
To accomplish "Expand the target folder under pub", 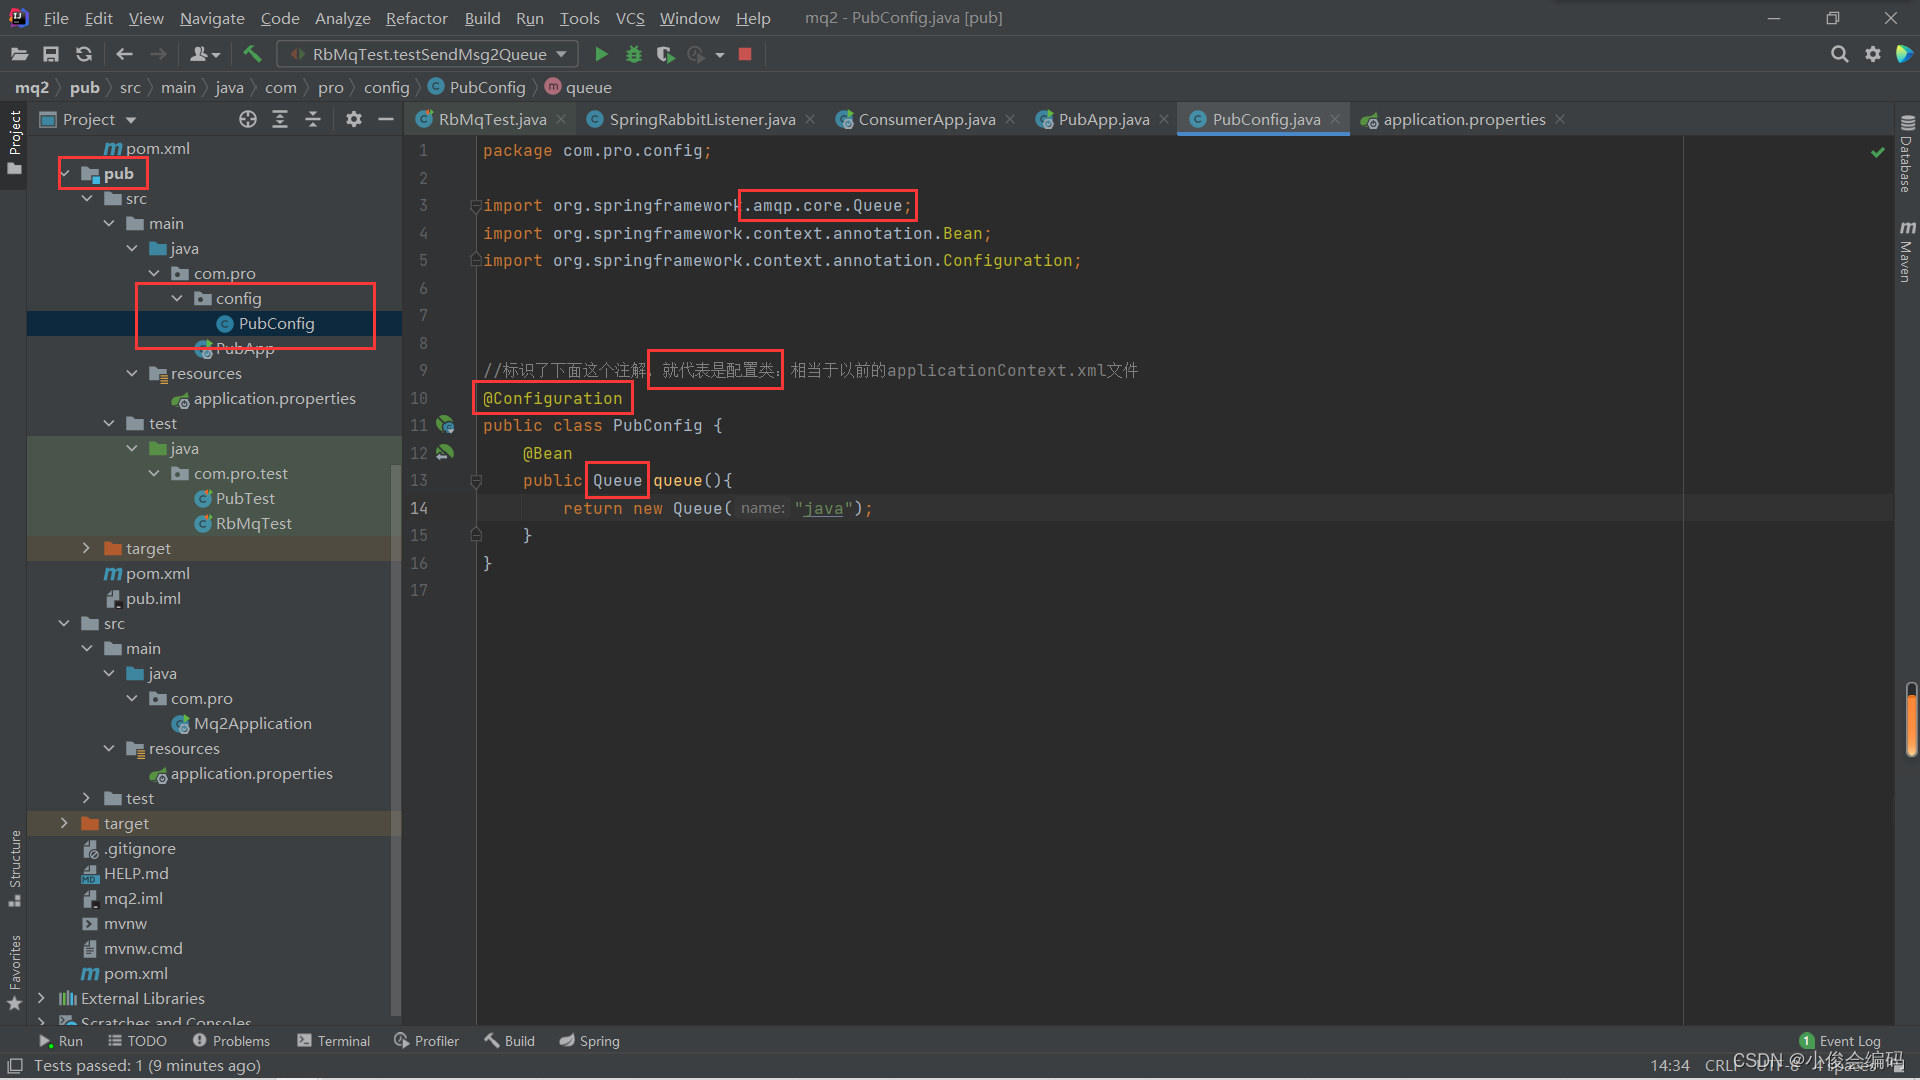I will [x=86, y=548].
